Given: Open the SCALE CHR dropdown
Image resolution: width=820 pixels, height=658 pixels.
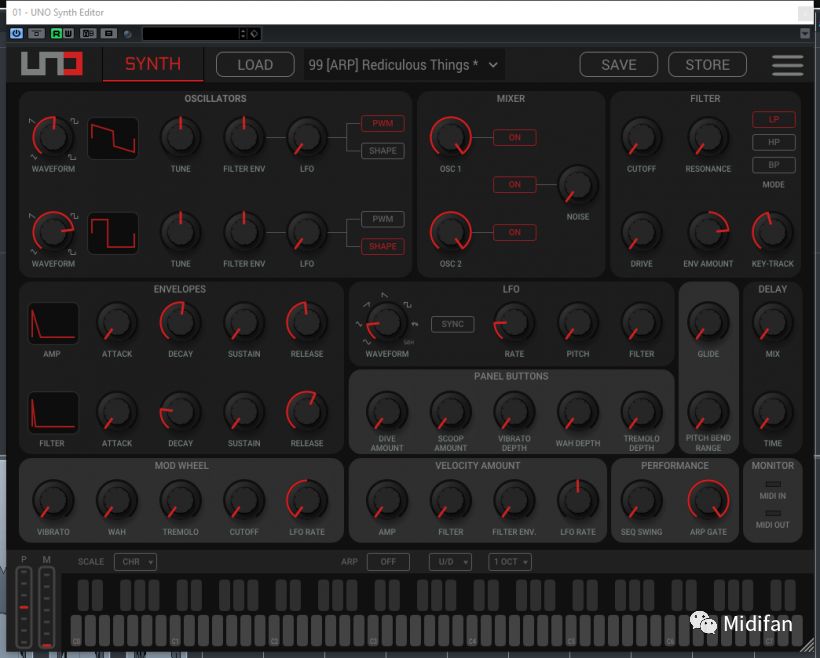Looking at the screenshot, I should point(135,562).
